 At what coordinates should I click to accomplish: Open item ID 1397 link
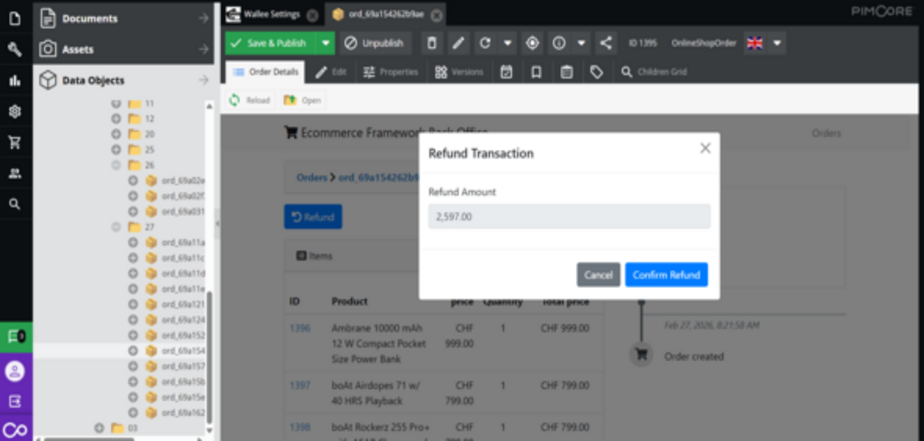point(299,386)
